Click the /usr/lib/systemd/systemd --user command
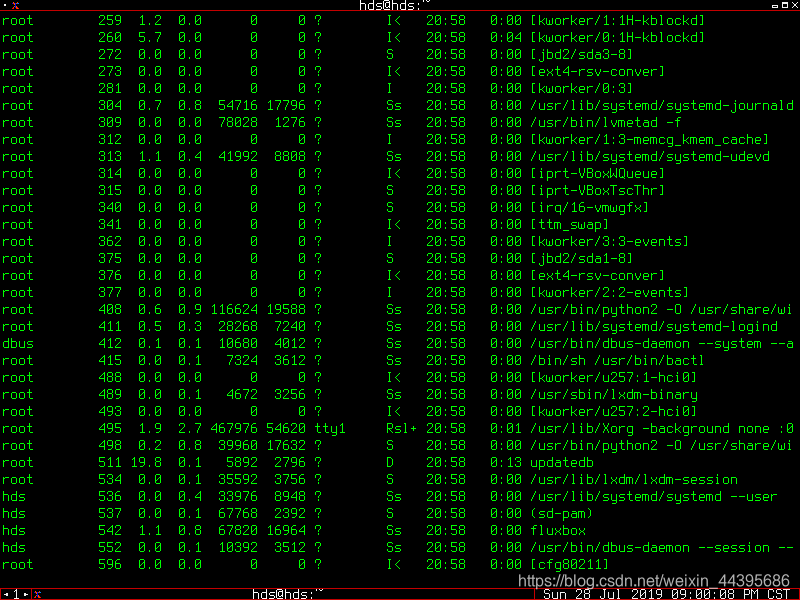Image resolution: width=800 pixels, height=600 pixels. [x=654, y=497]
